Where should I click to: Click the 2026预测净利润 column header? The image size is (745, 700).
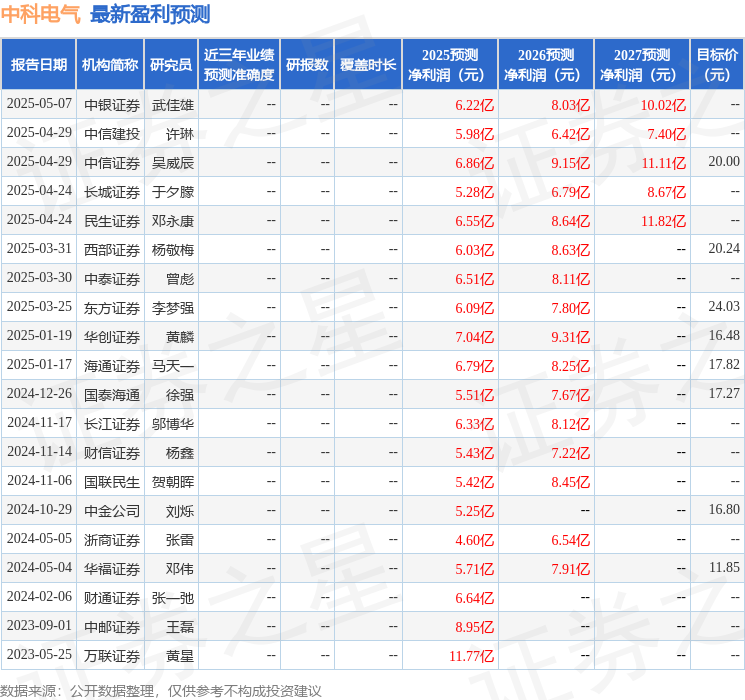pos(546,65)
